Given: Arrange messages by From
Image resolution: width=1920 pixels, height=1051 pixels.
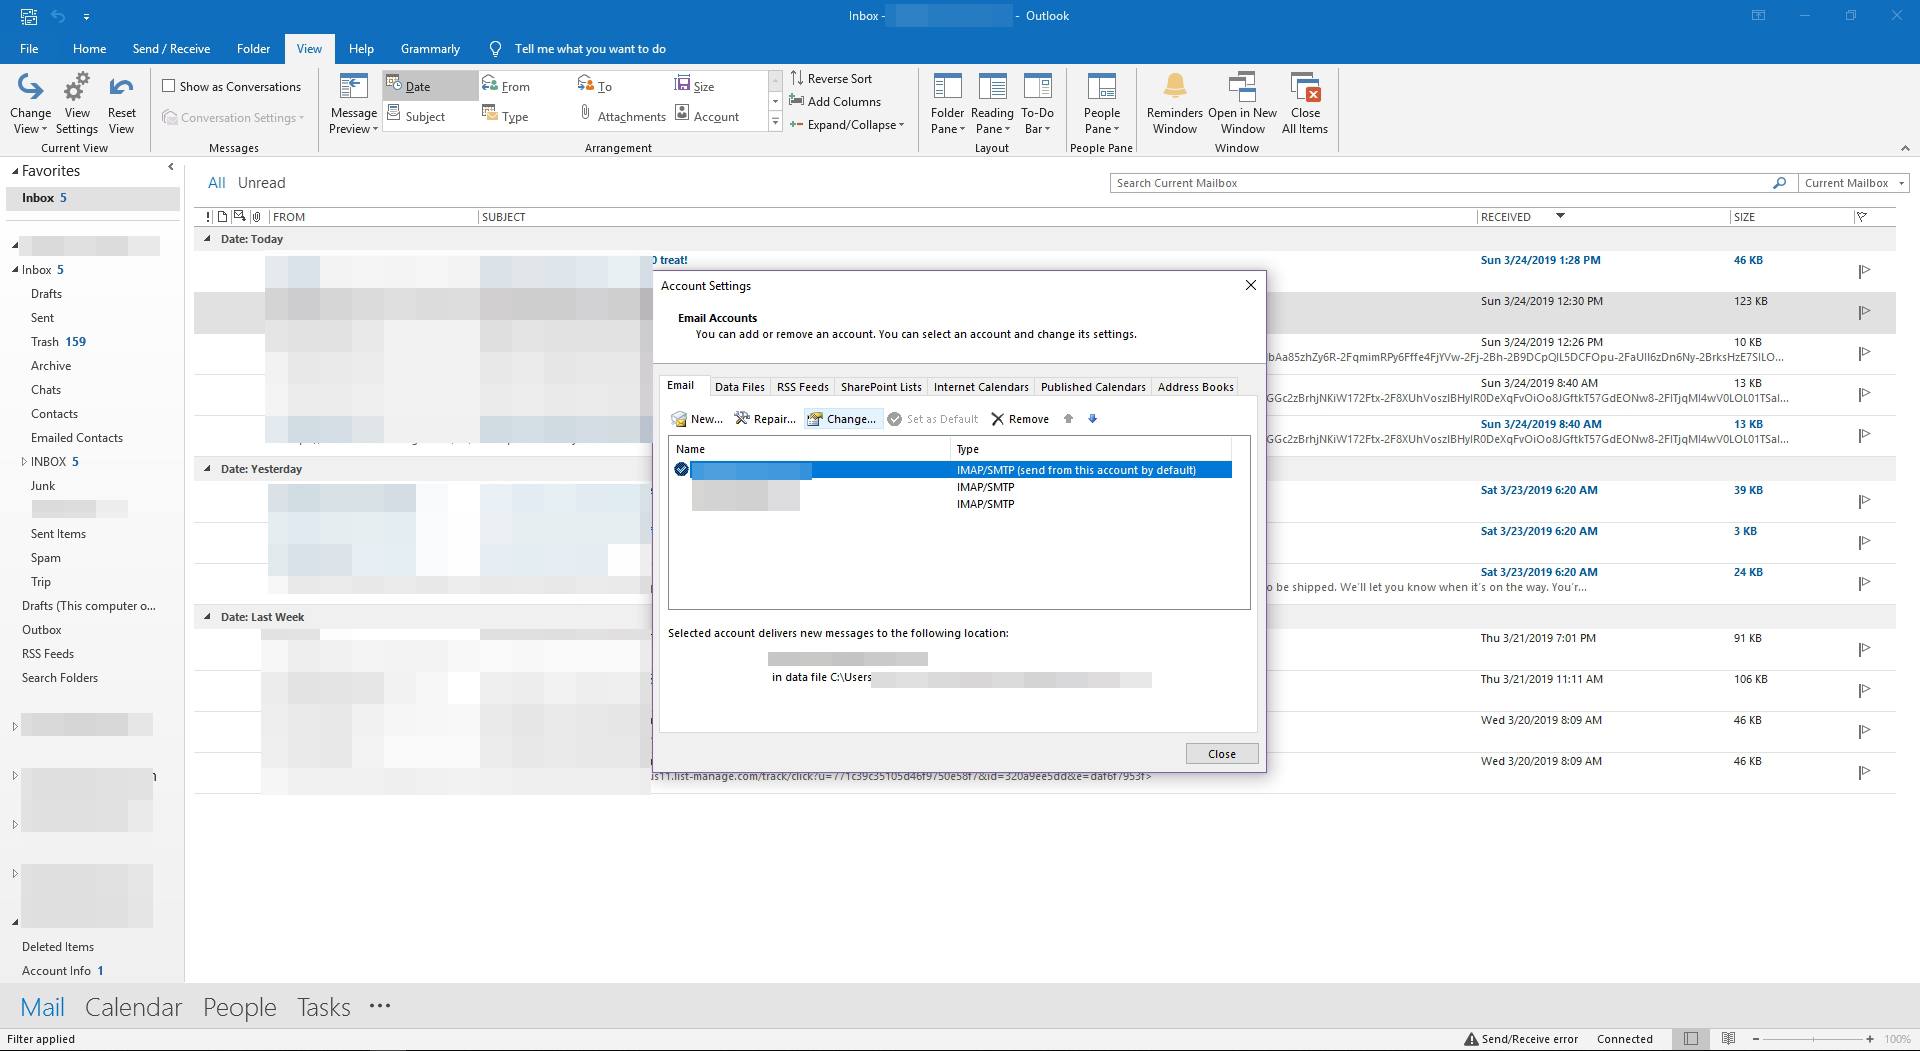Looking at the screenshot, I should coord(506,86).
